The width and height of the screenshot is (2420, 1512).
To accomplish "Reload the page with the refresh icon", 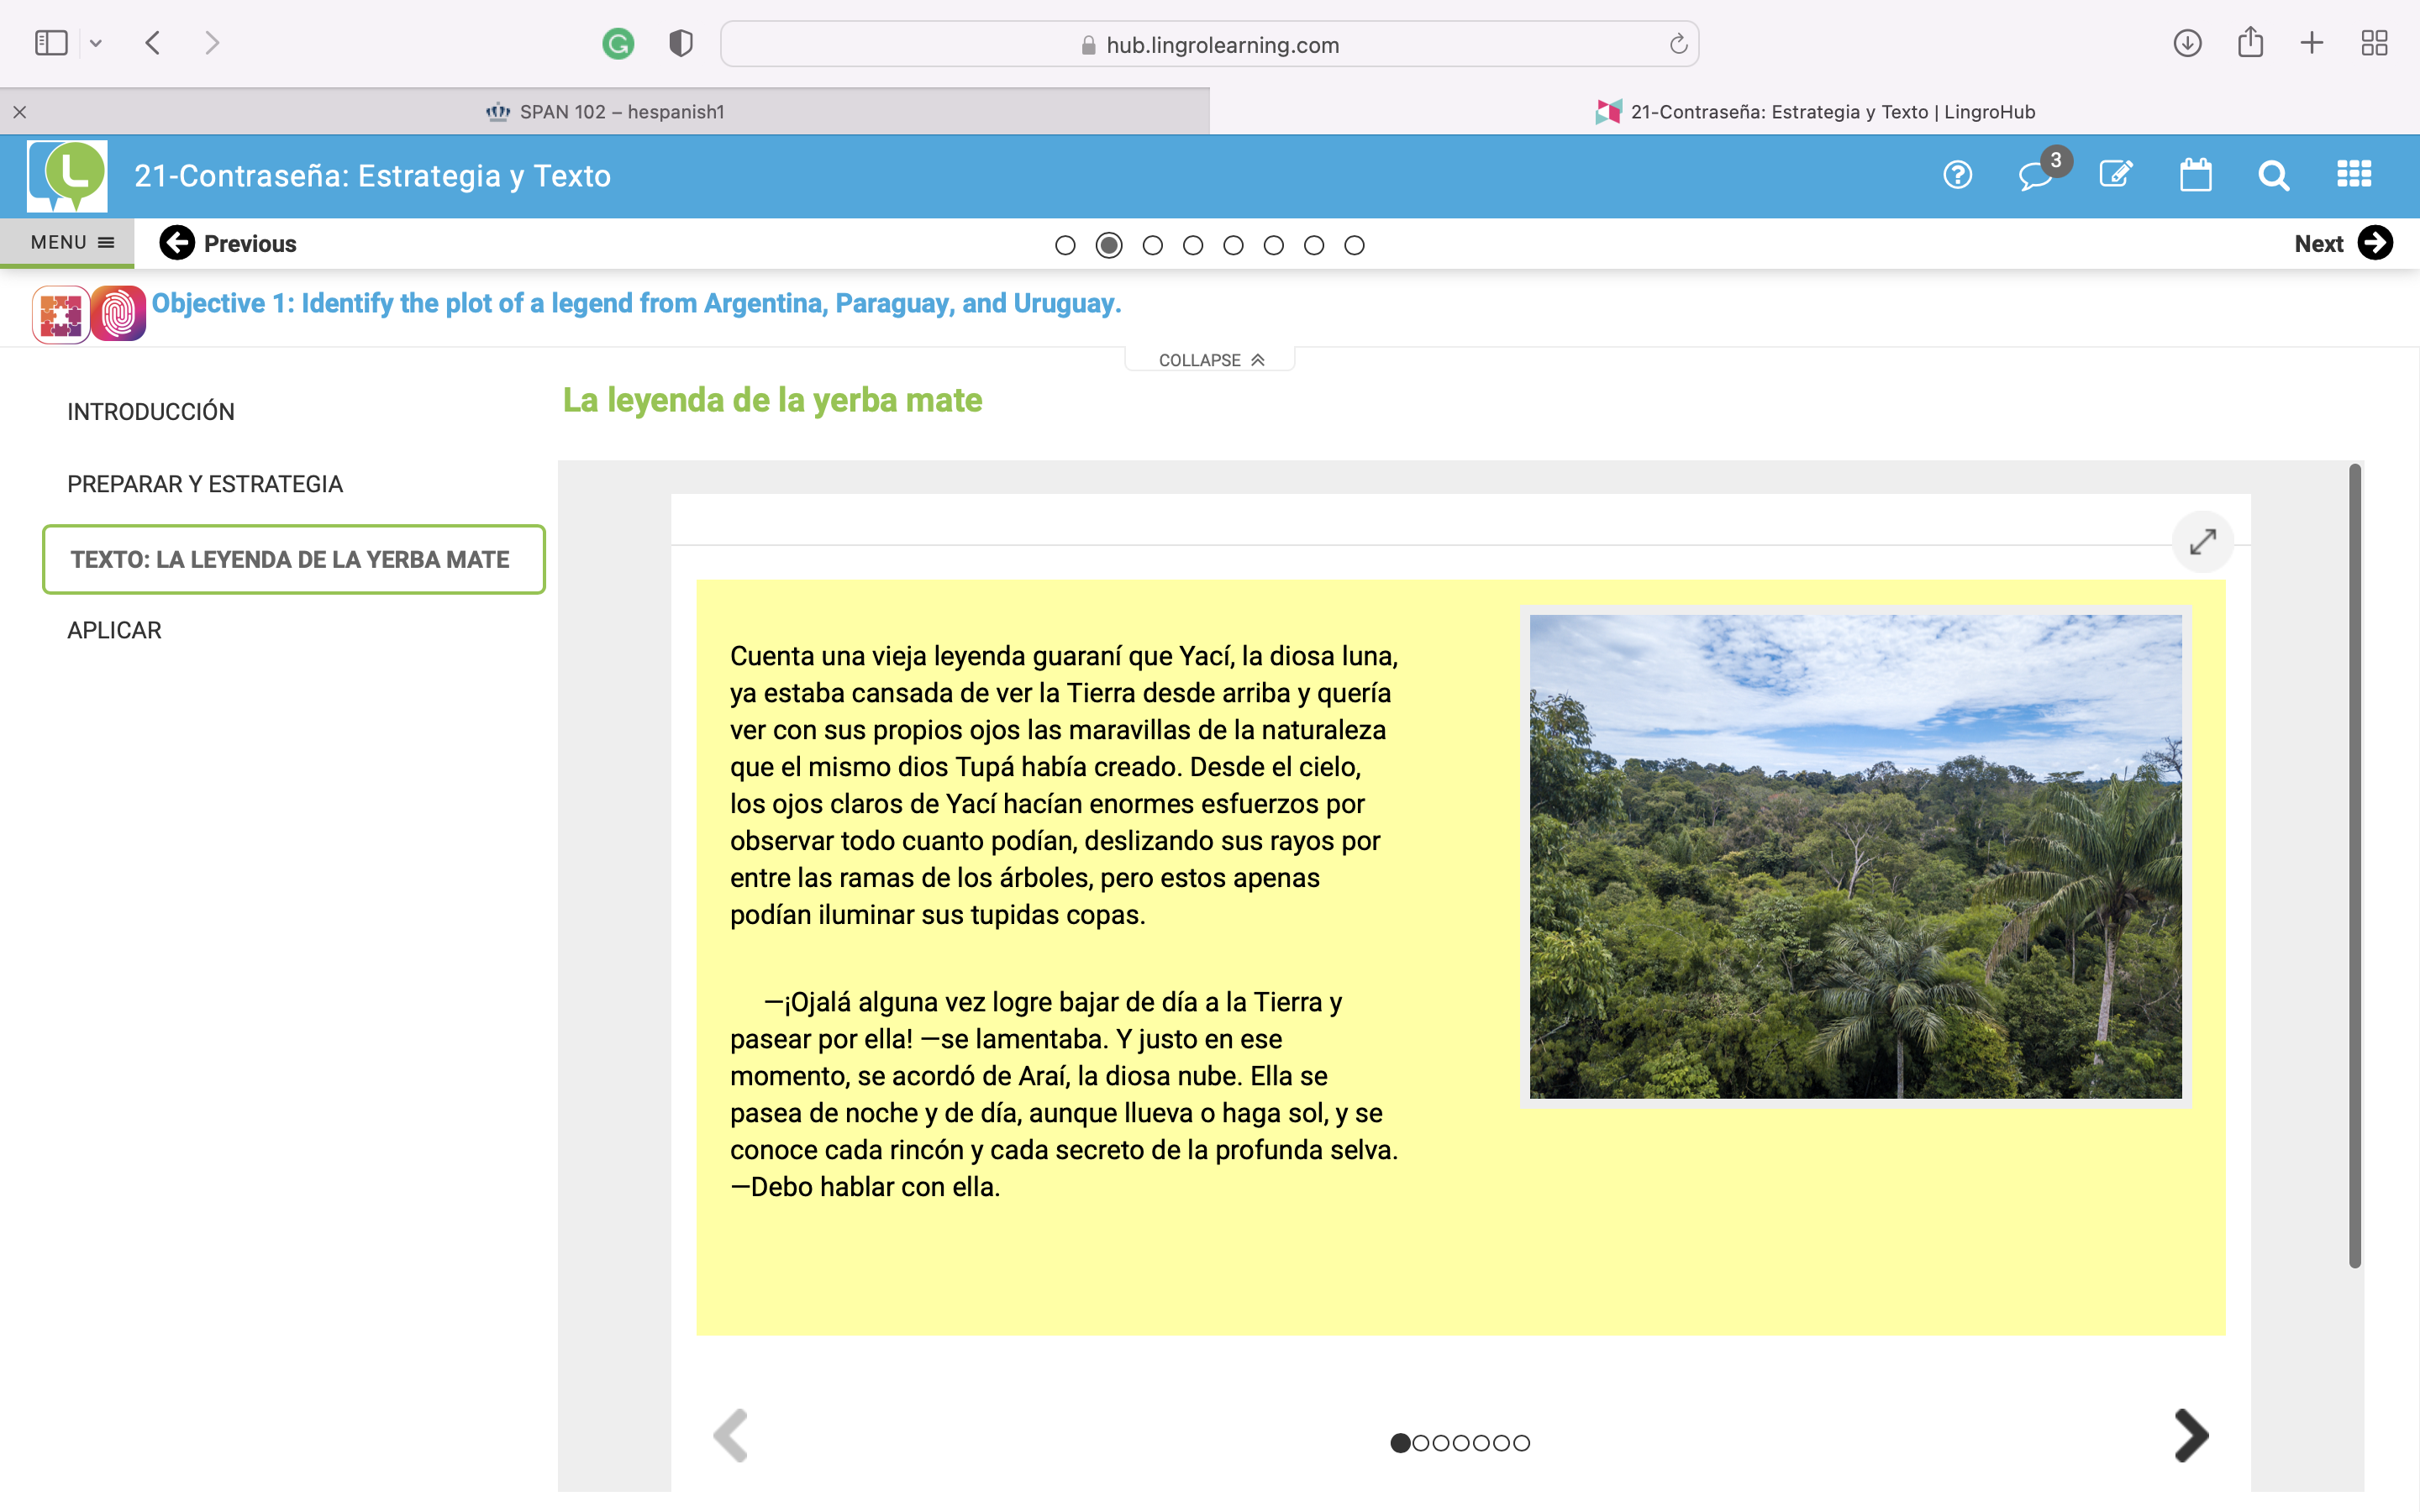I will click(x=1678, y=44).
